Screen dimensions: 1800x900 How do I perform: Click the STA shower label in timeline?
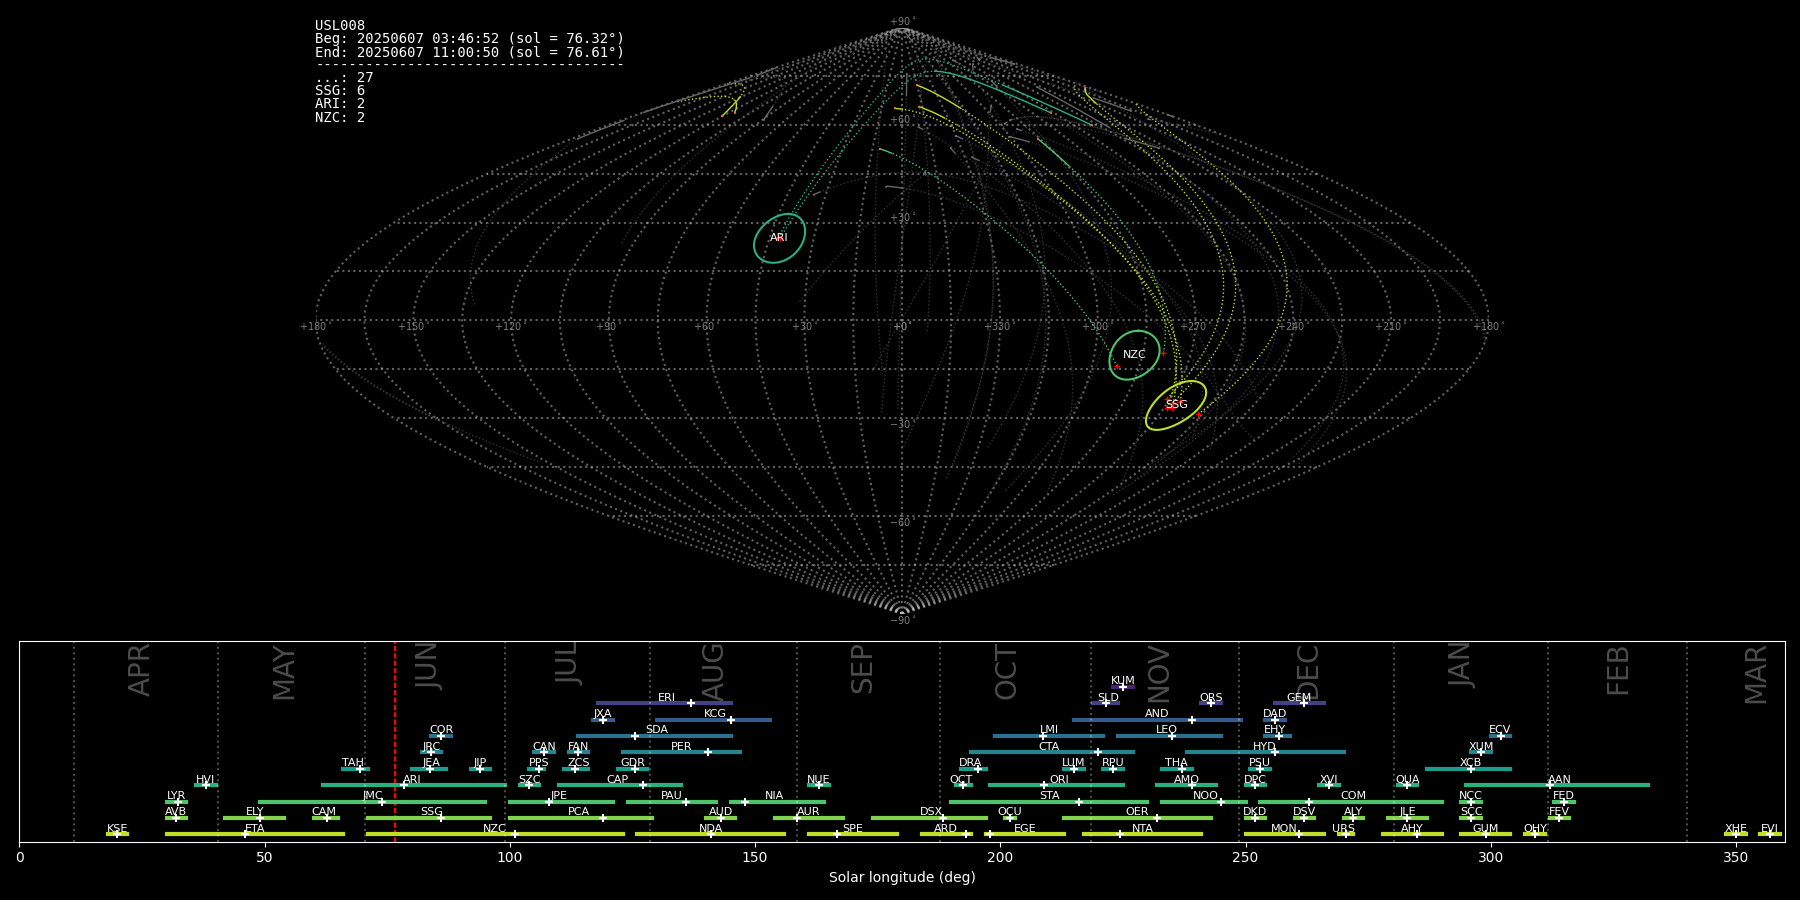tap(1049, 796)
